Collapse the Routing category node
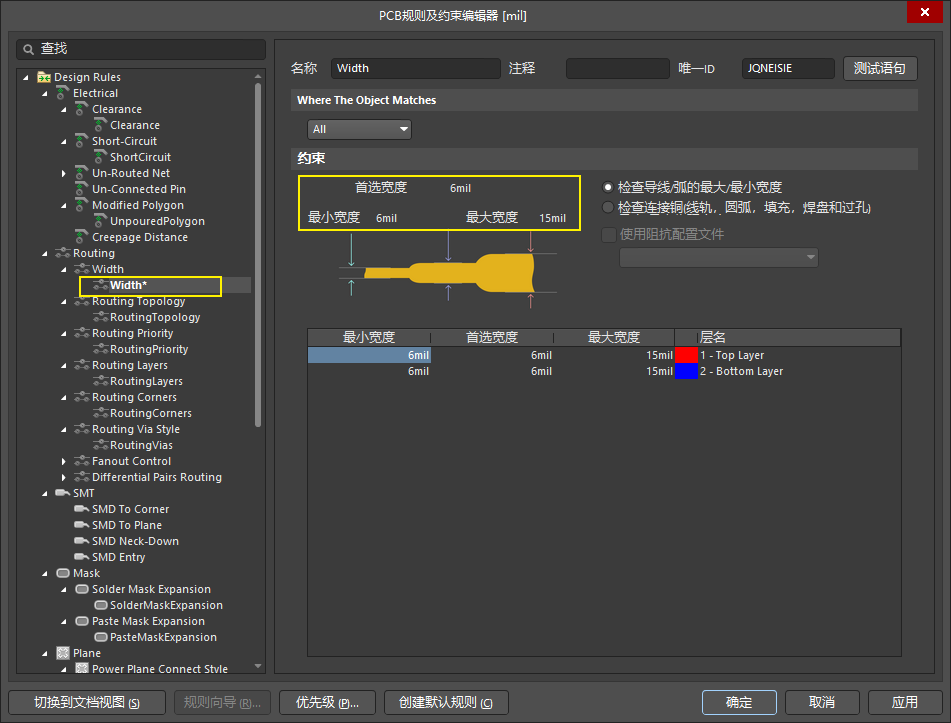Image resolution: width=951 pixels, height=723 pixels. tap(46, 253)
